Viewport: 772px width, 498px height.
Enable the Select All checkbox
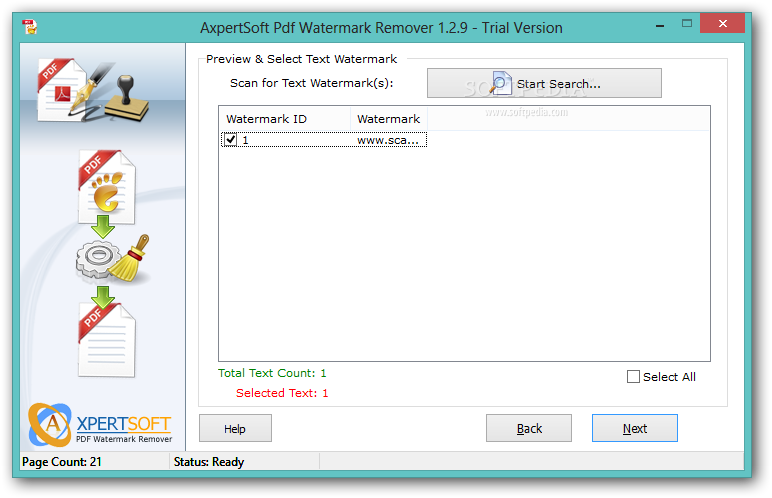(633, 377)
